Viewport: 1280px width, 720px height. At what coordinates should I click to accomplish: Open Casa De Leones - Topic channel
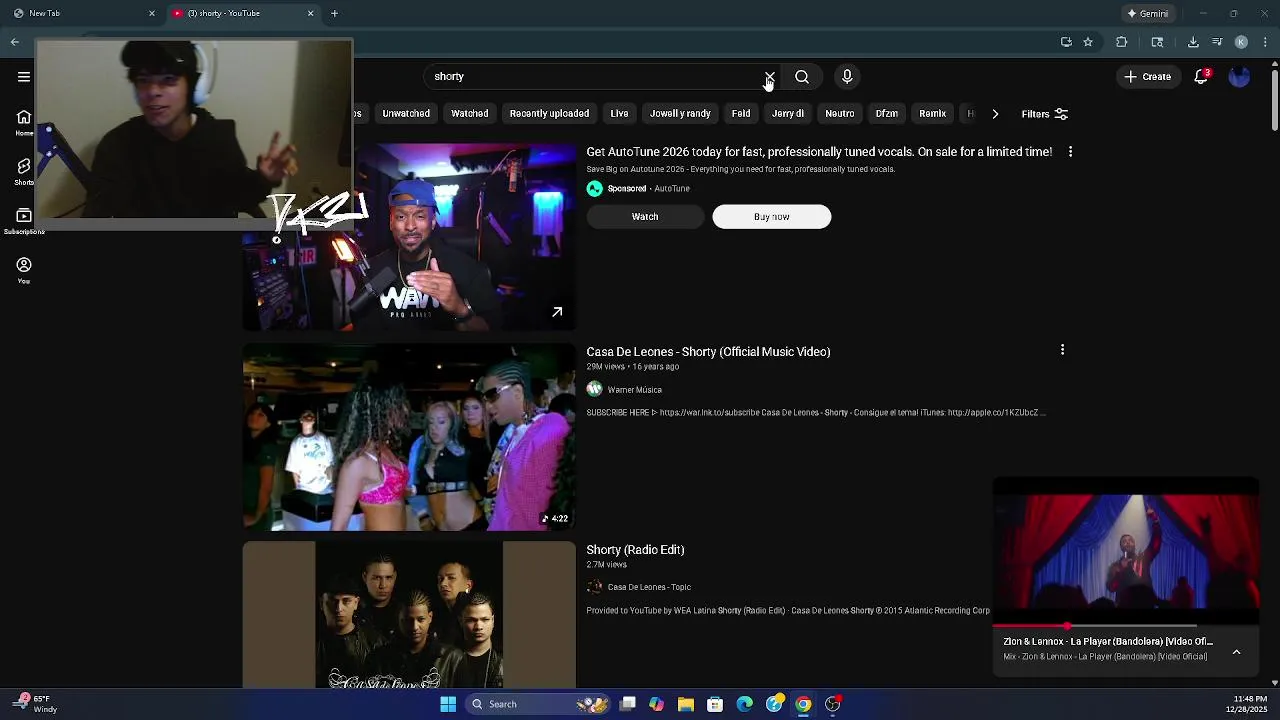(x=649, y=587)
